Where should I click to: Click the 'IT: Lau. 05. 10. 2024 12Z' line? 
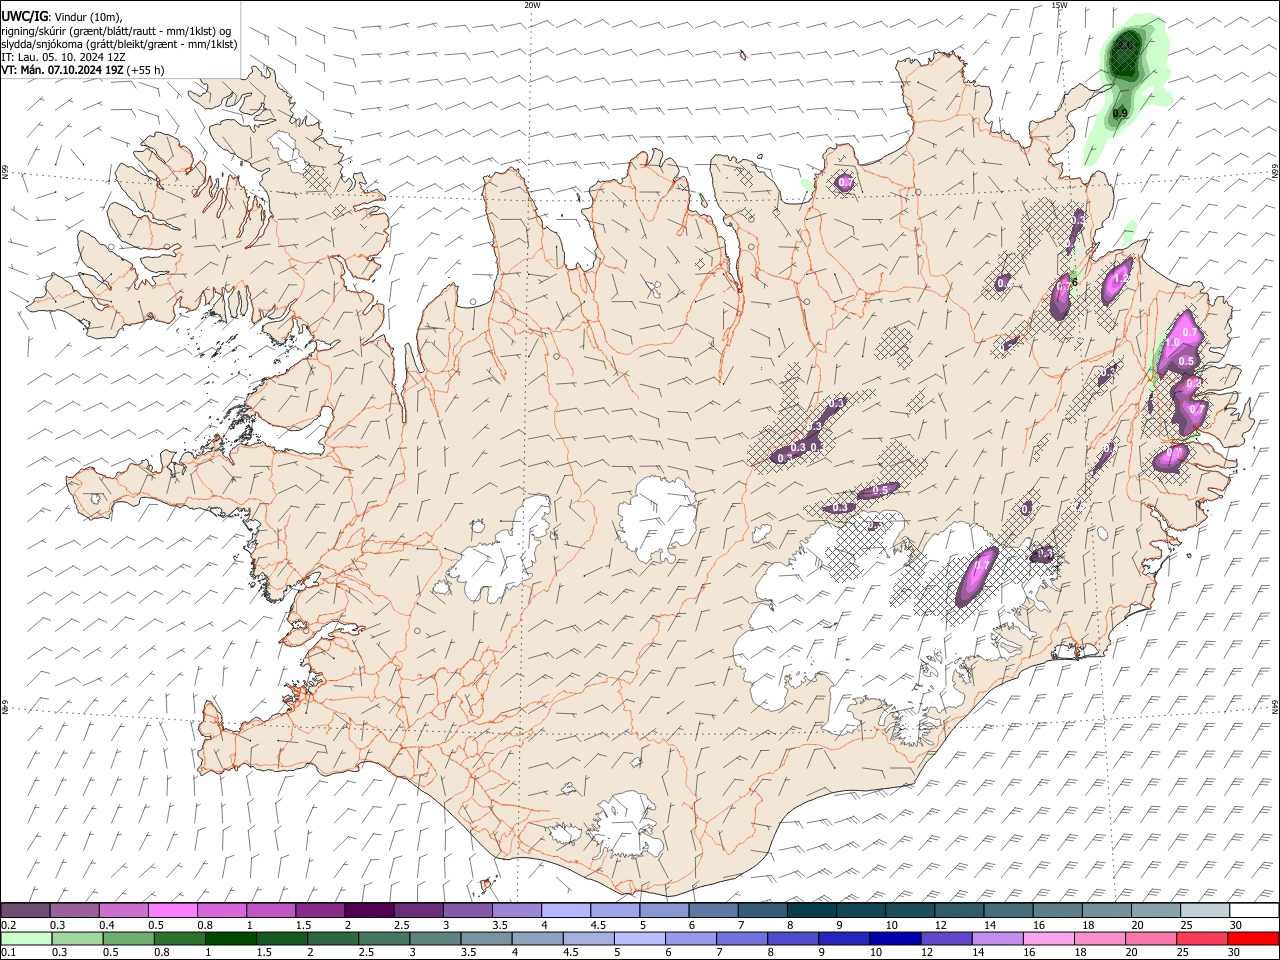tap(64, 57)
